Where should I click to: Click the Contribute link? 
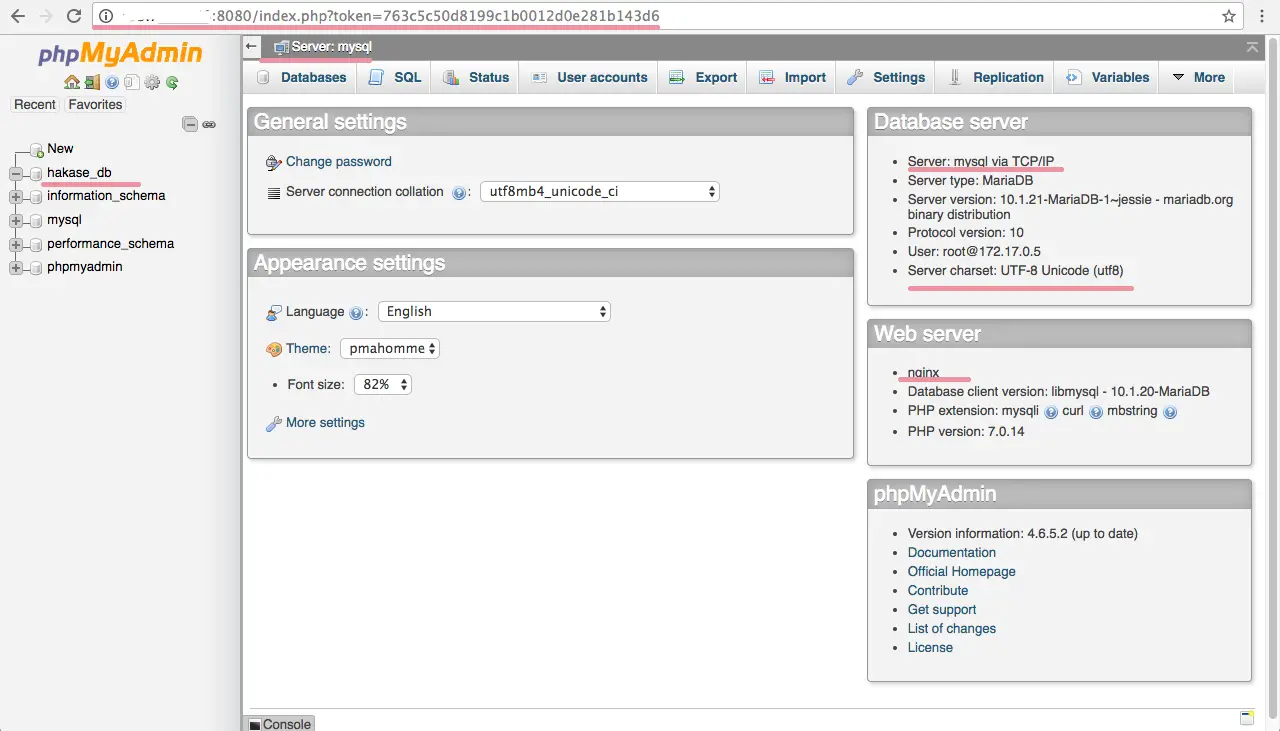pos(938,590)
